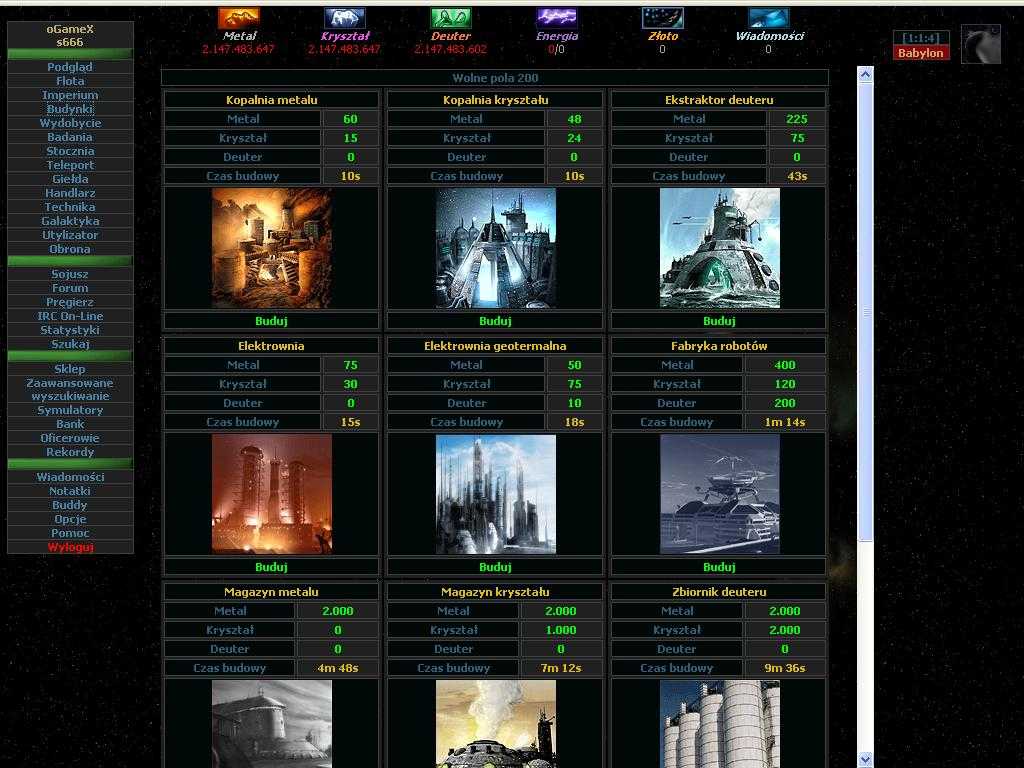Click the Kryształ resource icon

pyautogui.click(x=344, y=18)
